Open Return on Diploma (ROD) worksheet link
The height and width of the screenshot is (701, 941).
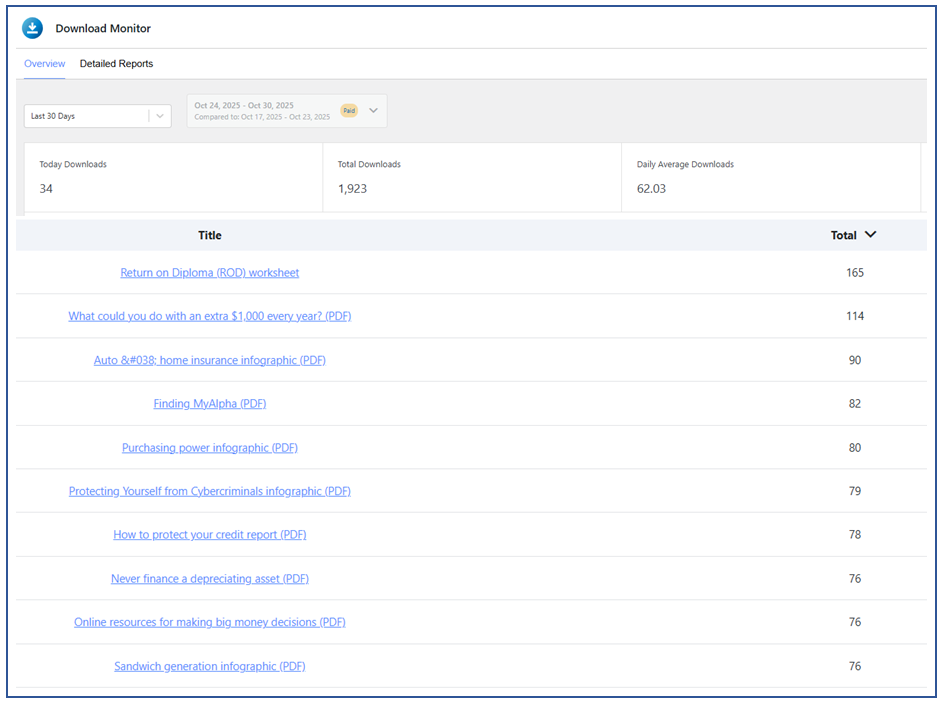click(210, 273)
